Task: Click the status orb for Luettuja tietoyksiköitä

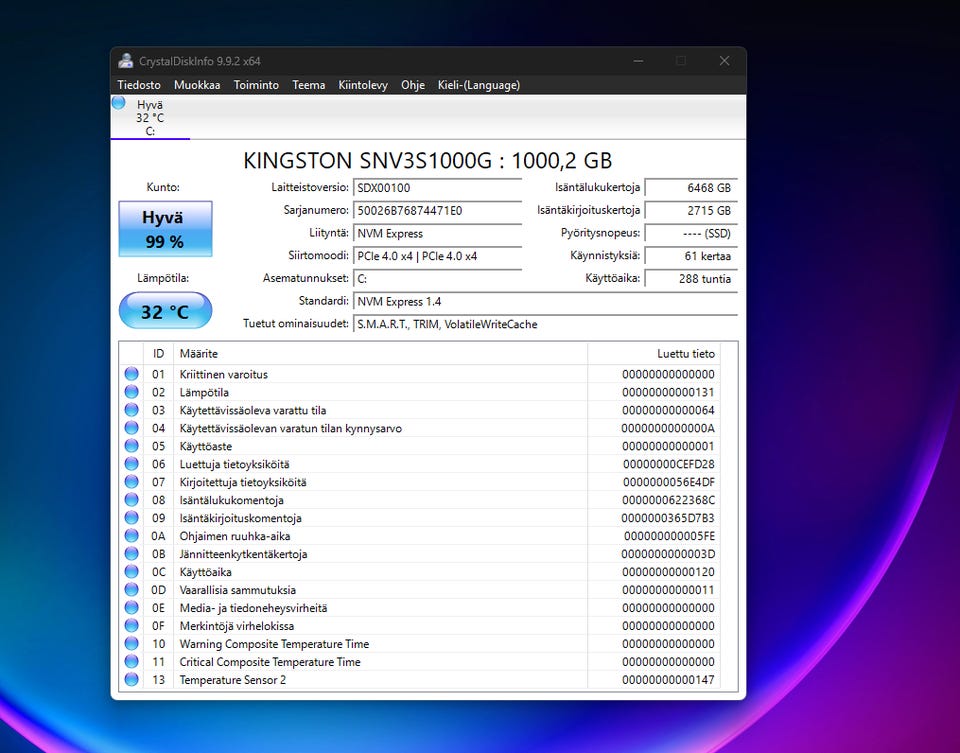Action: tap(131, 463)
